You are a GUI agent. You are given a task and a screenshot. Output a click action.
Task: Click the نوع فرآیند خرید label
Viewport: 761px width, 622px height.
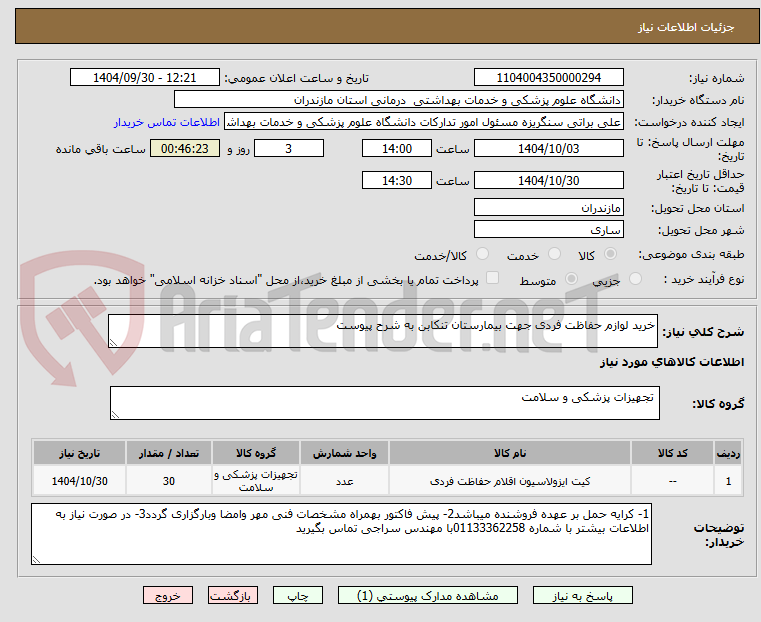point(704,279)
